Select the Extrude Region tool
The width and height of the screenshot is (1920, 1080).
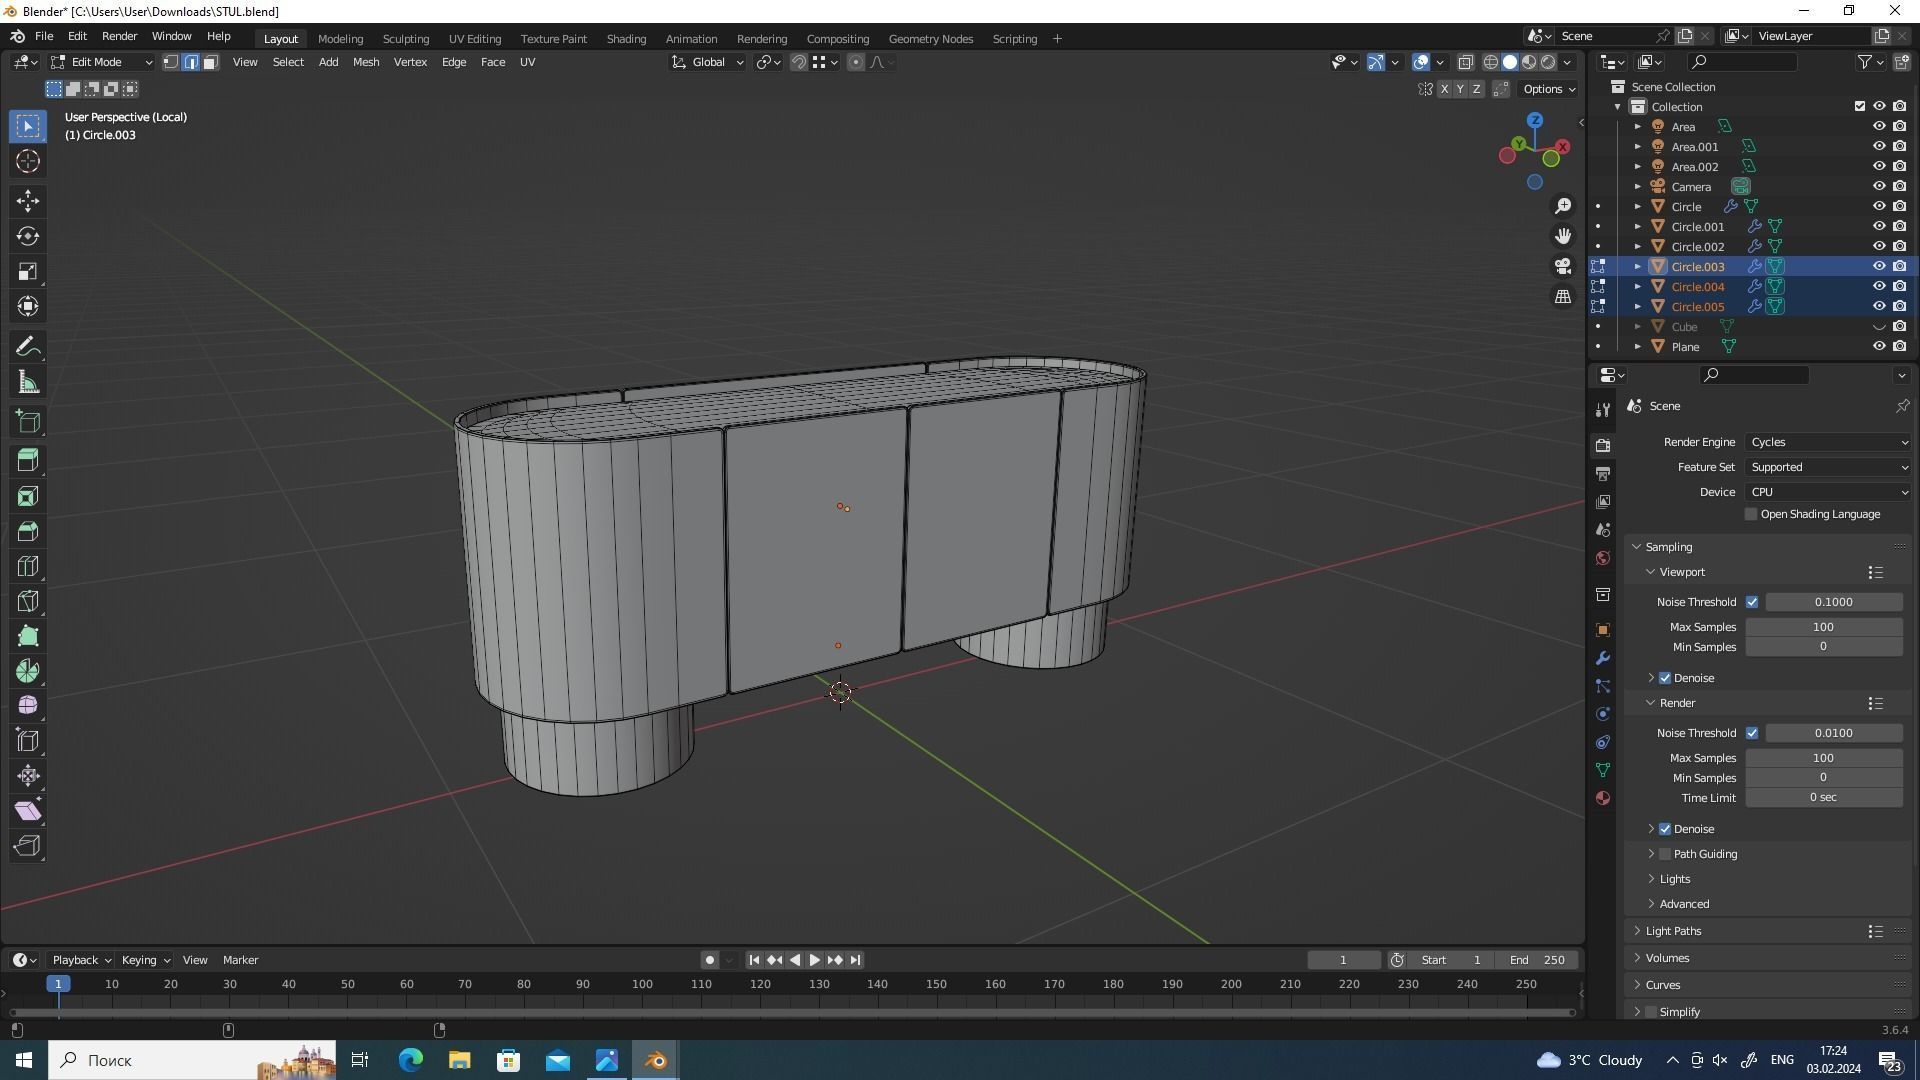(x=28, y=461)
